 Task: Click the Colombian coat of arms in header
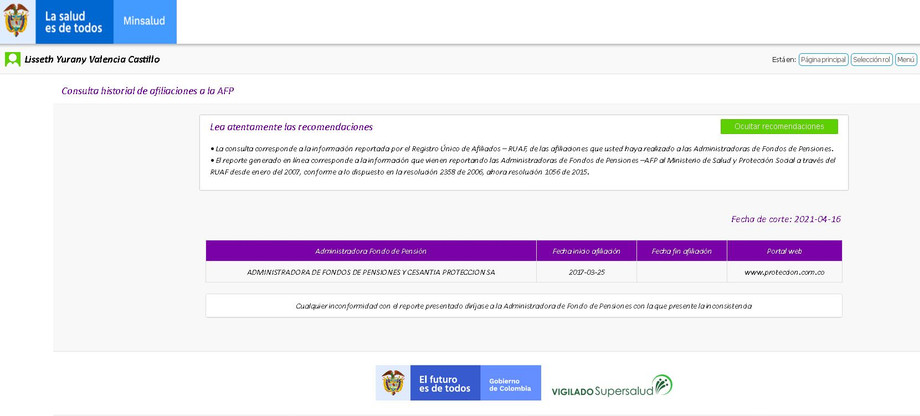tap(17, 21)
